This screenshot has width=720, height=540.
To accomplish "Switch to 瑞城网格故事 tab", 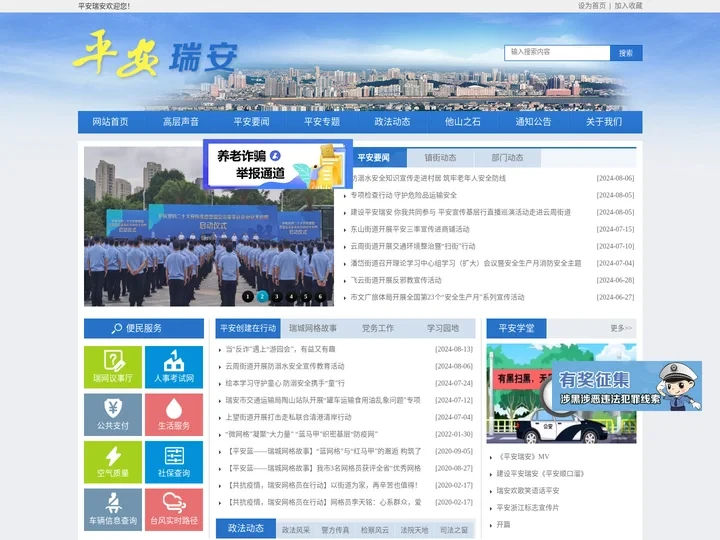I will pyautogui.click(x=313, y=328).
